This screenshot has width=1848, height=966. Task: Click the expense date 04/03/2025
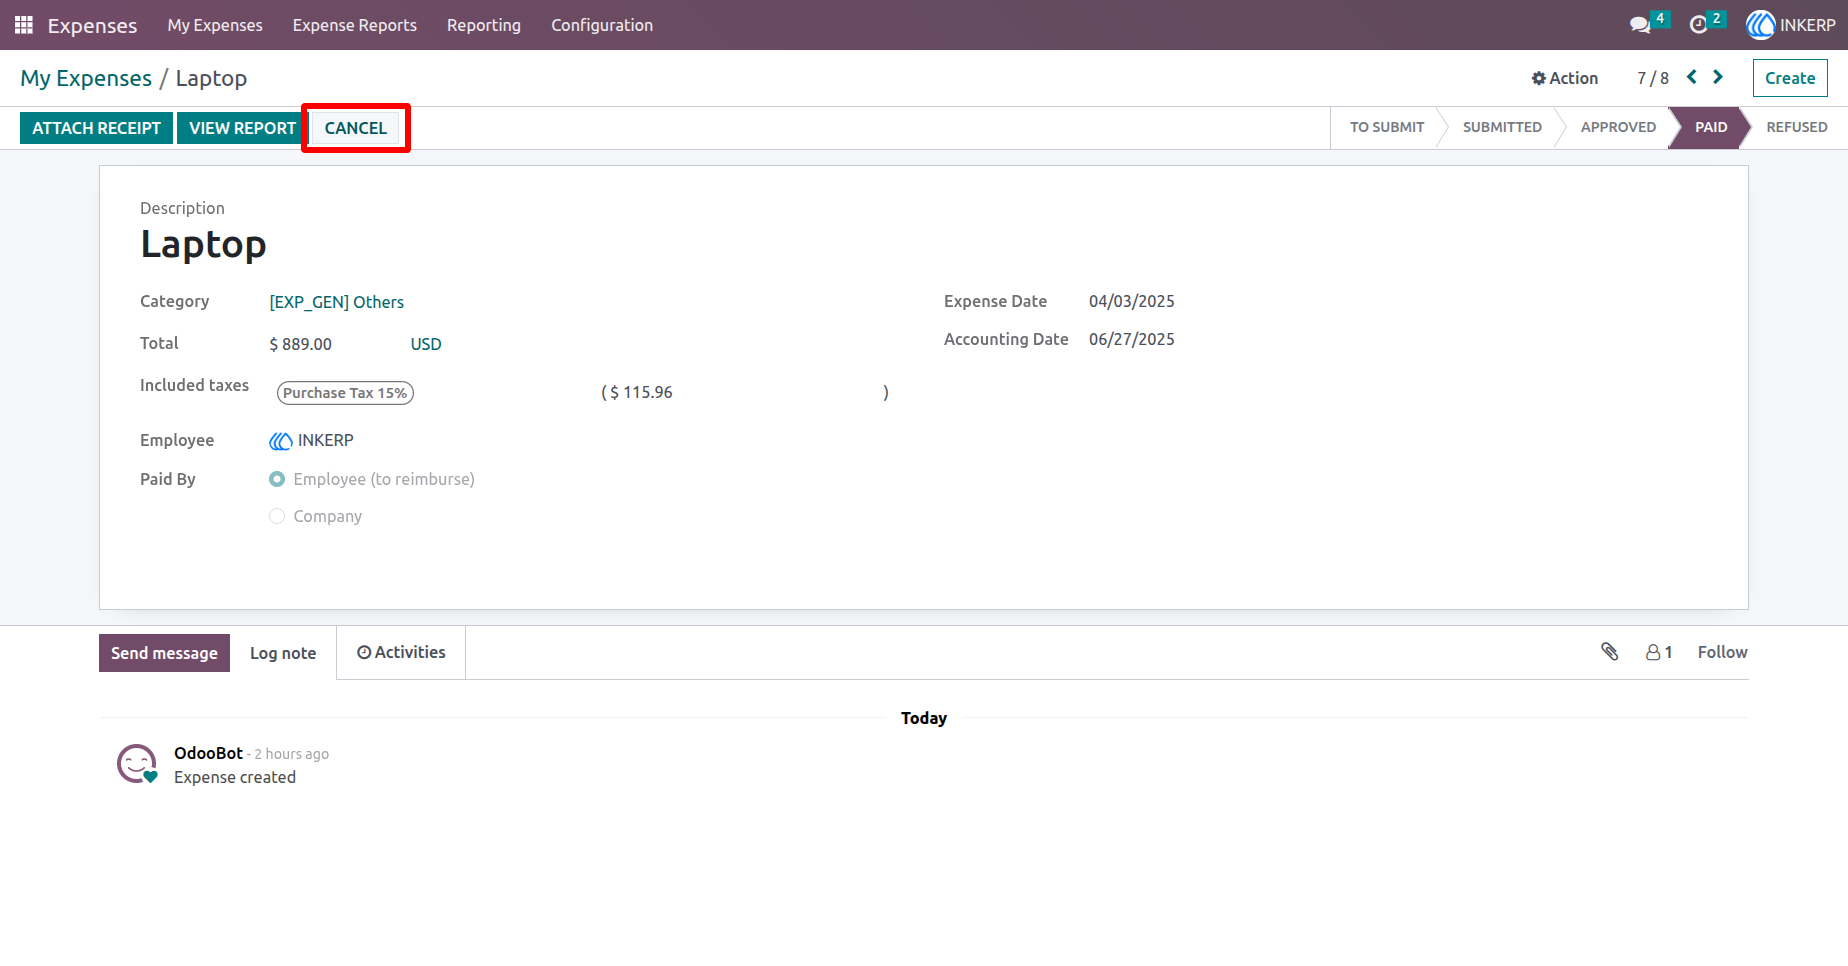pyautogui.click(x=1132, y=301)
